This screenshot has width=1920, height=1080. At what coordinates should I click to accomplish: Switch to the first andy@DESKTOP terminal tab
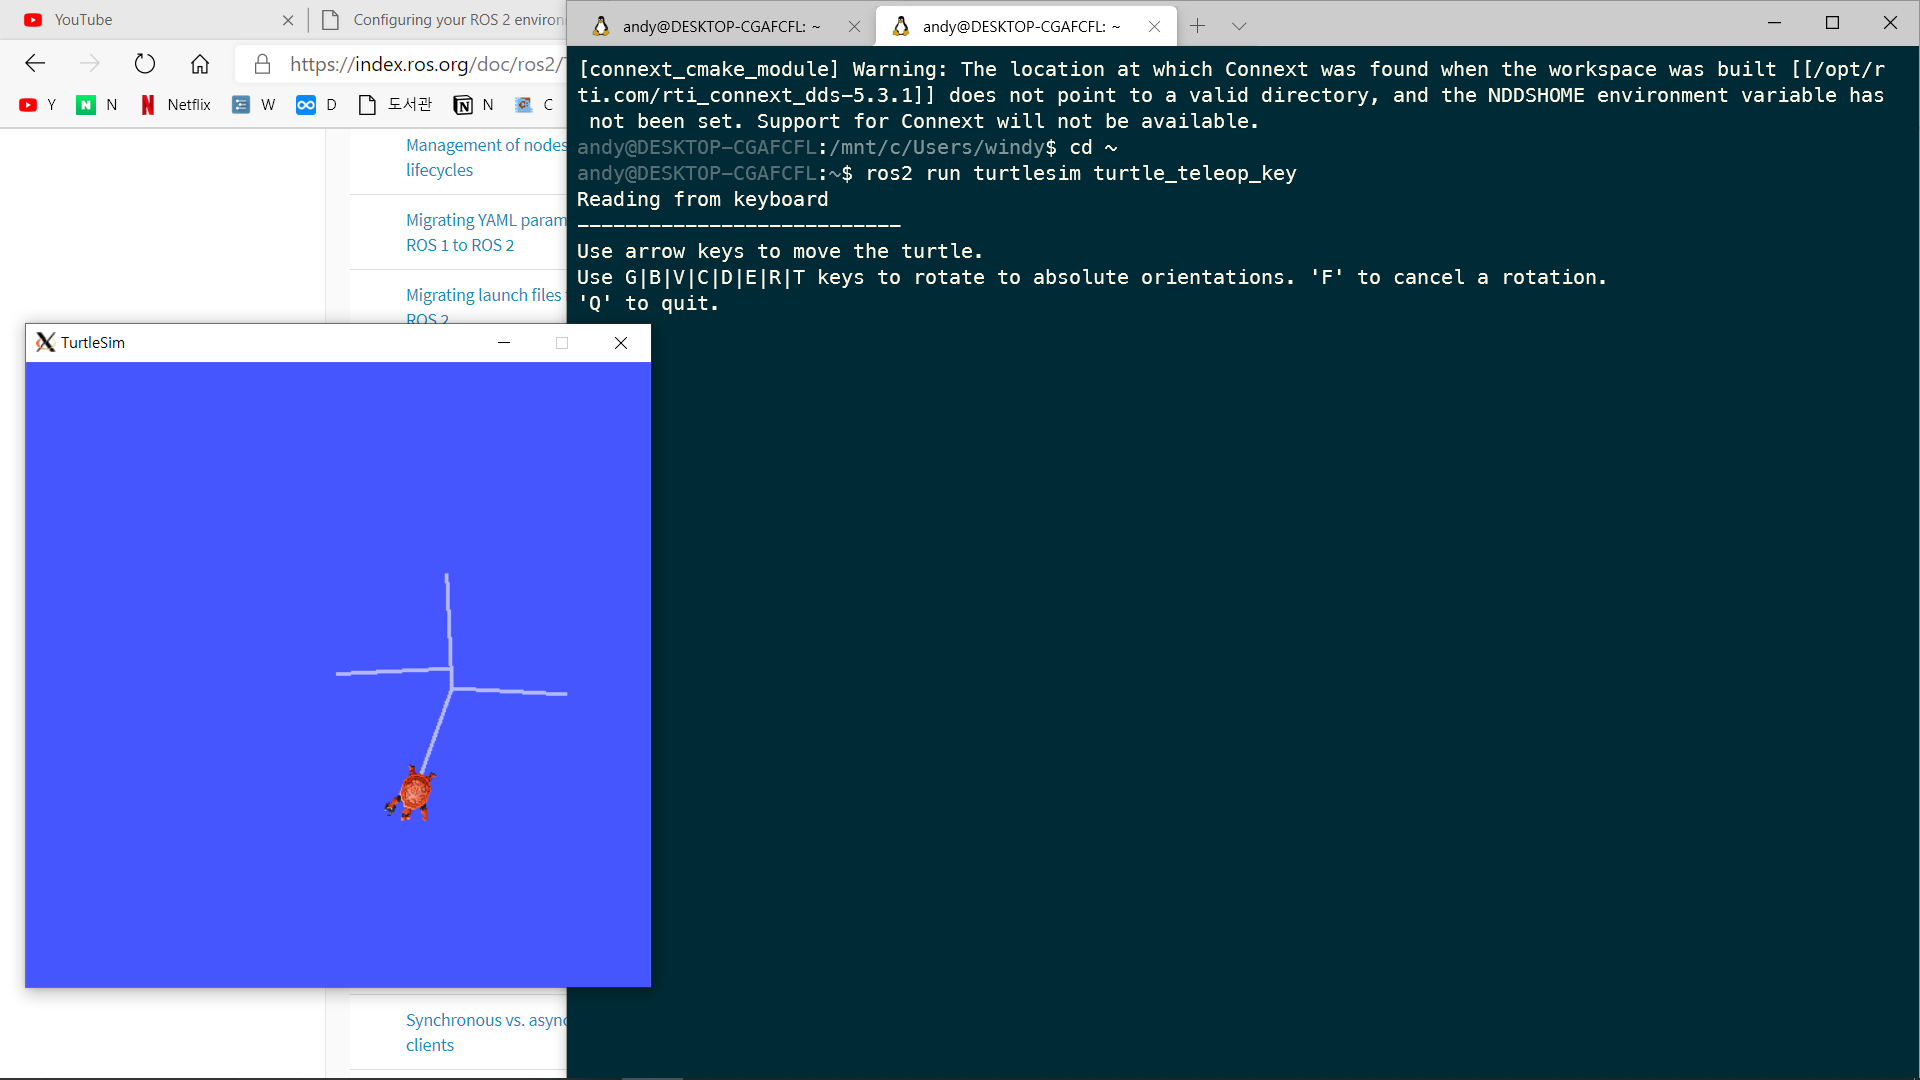coord(720,26)
